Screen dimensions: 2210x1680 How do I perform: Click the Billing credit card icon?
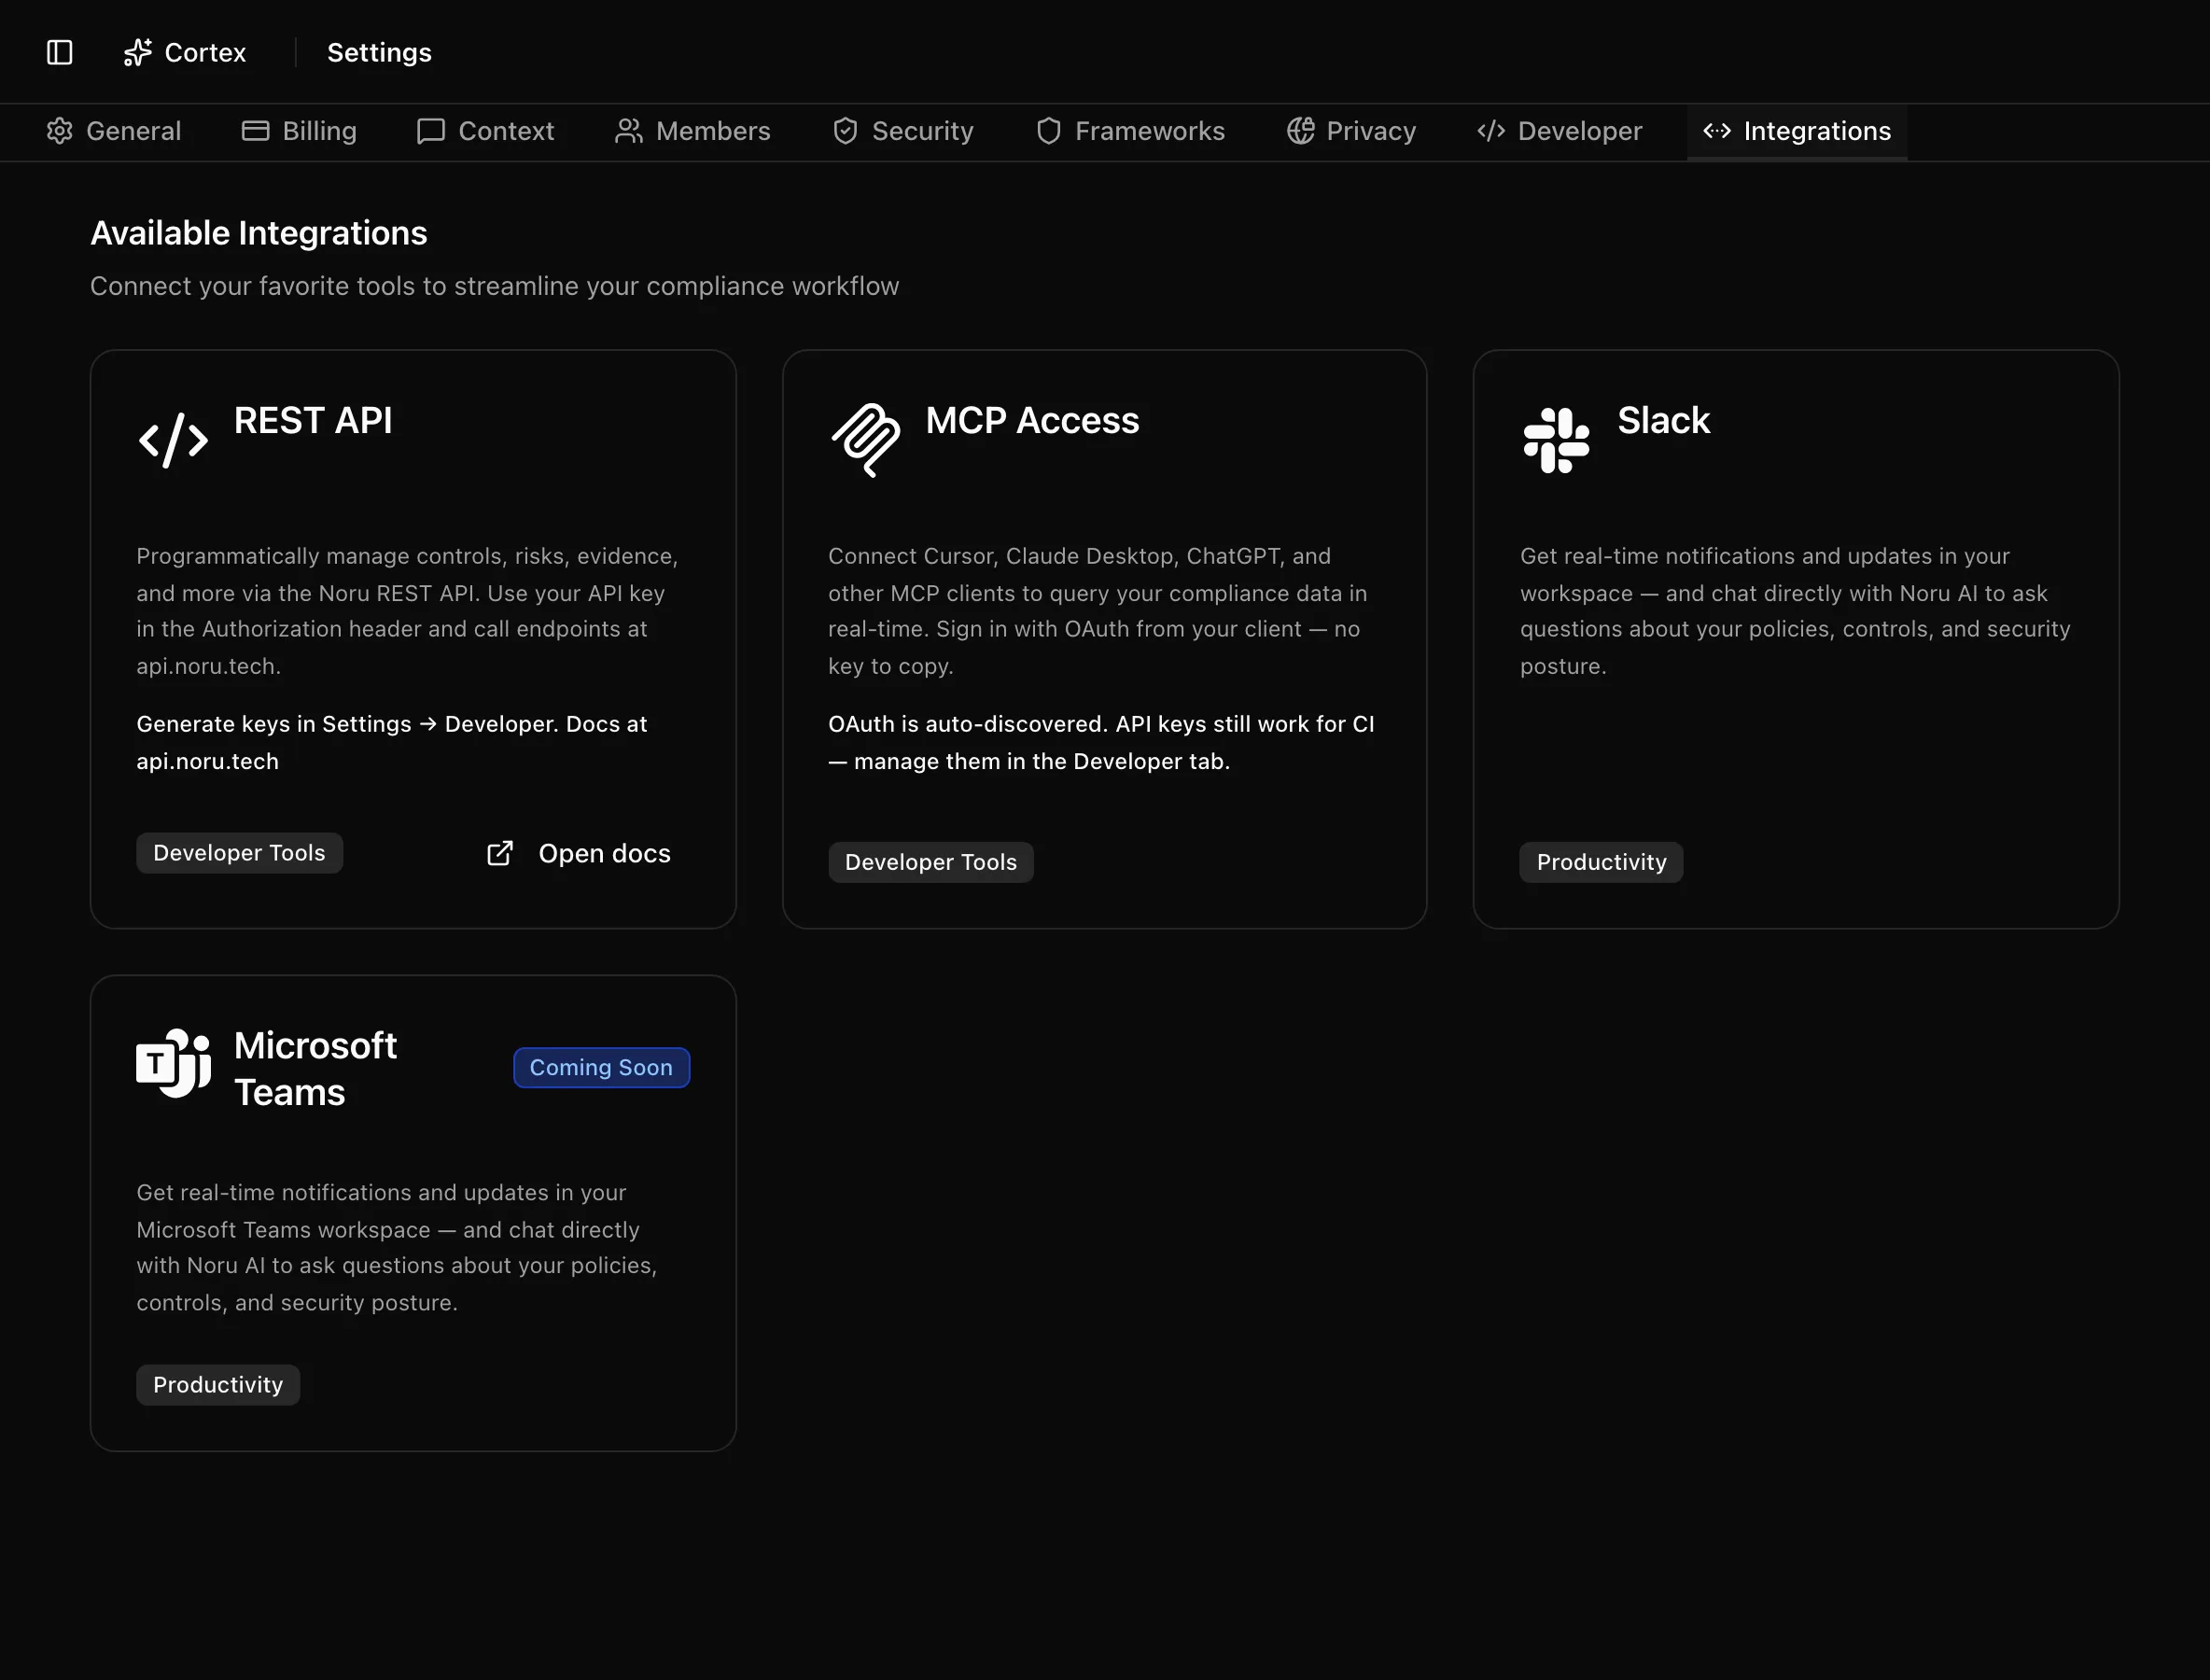[x=256, y=131]
